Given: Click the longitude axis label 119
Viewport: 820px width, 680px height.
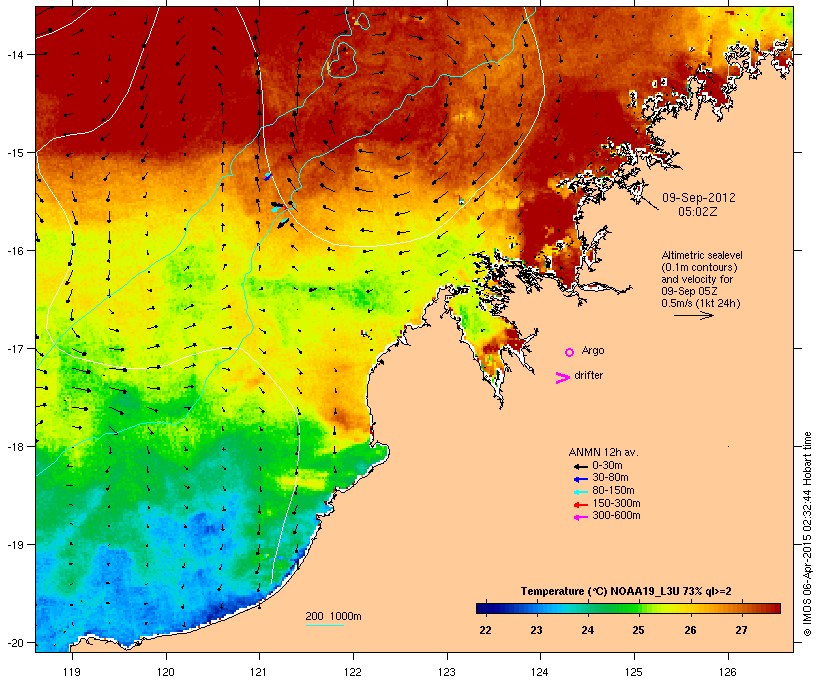Looking at the screenshot, I should (72, 672).
